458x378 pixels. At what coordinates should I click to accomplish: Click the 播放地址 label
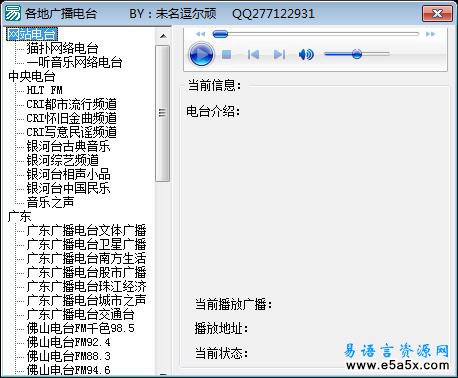[x=222, y=329]
